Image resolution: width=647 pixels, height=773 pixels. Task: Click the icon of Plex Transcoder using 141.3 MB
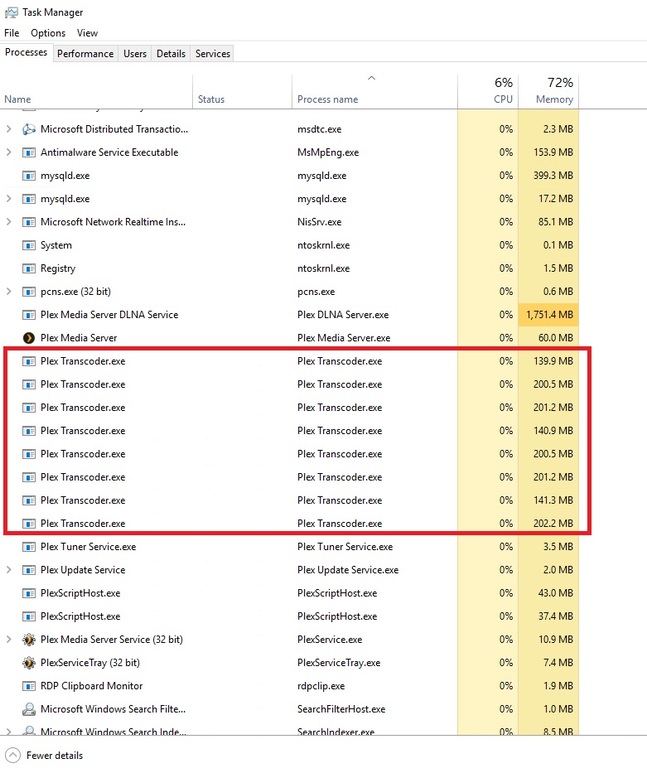click(29, 500)
